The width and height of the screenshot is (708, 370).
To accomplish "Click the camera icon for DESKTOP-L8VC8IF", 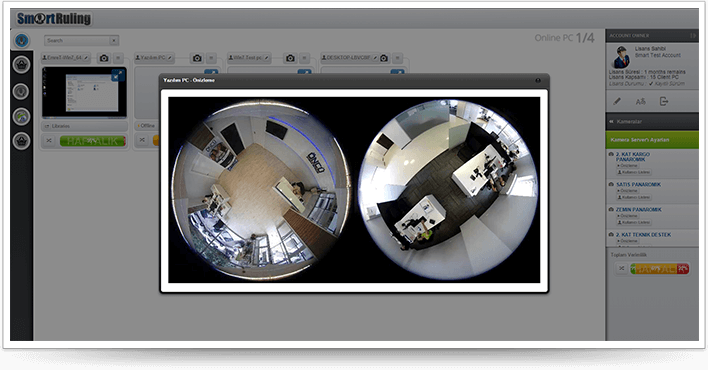I will 384,58.
